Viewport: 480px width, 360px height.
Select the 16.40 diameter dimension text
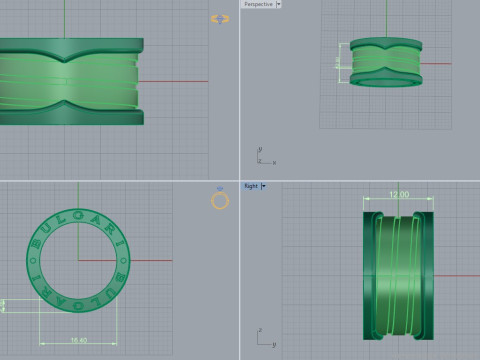[x=79, y=340]
